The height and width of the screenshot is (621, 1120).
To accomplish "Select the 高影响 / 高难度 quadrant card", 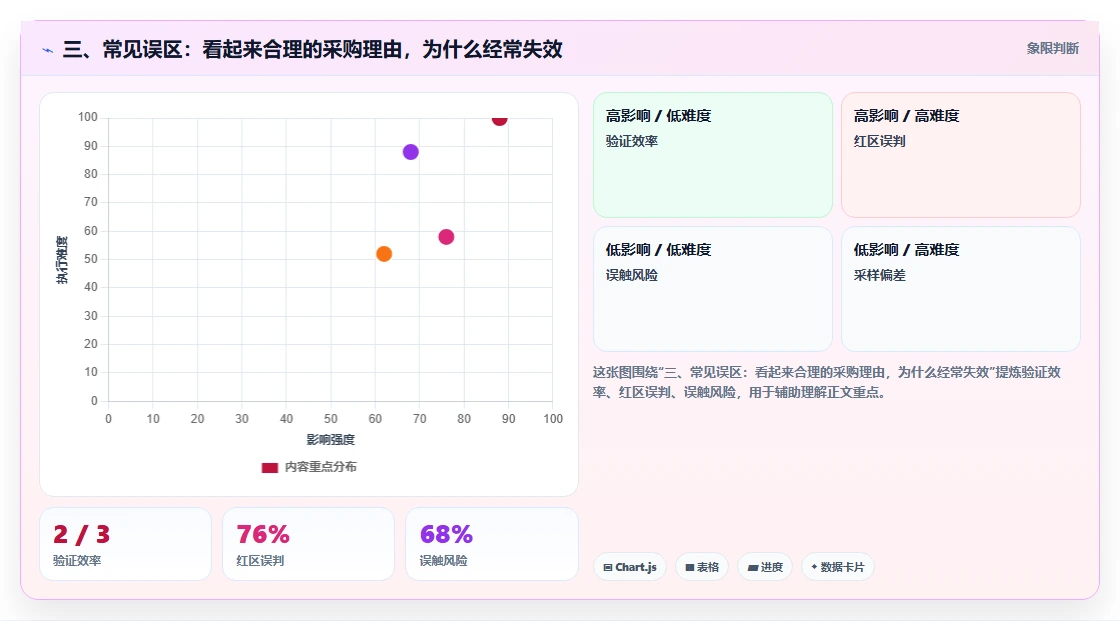I will pyautogui.click(x=961, y=154).
